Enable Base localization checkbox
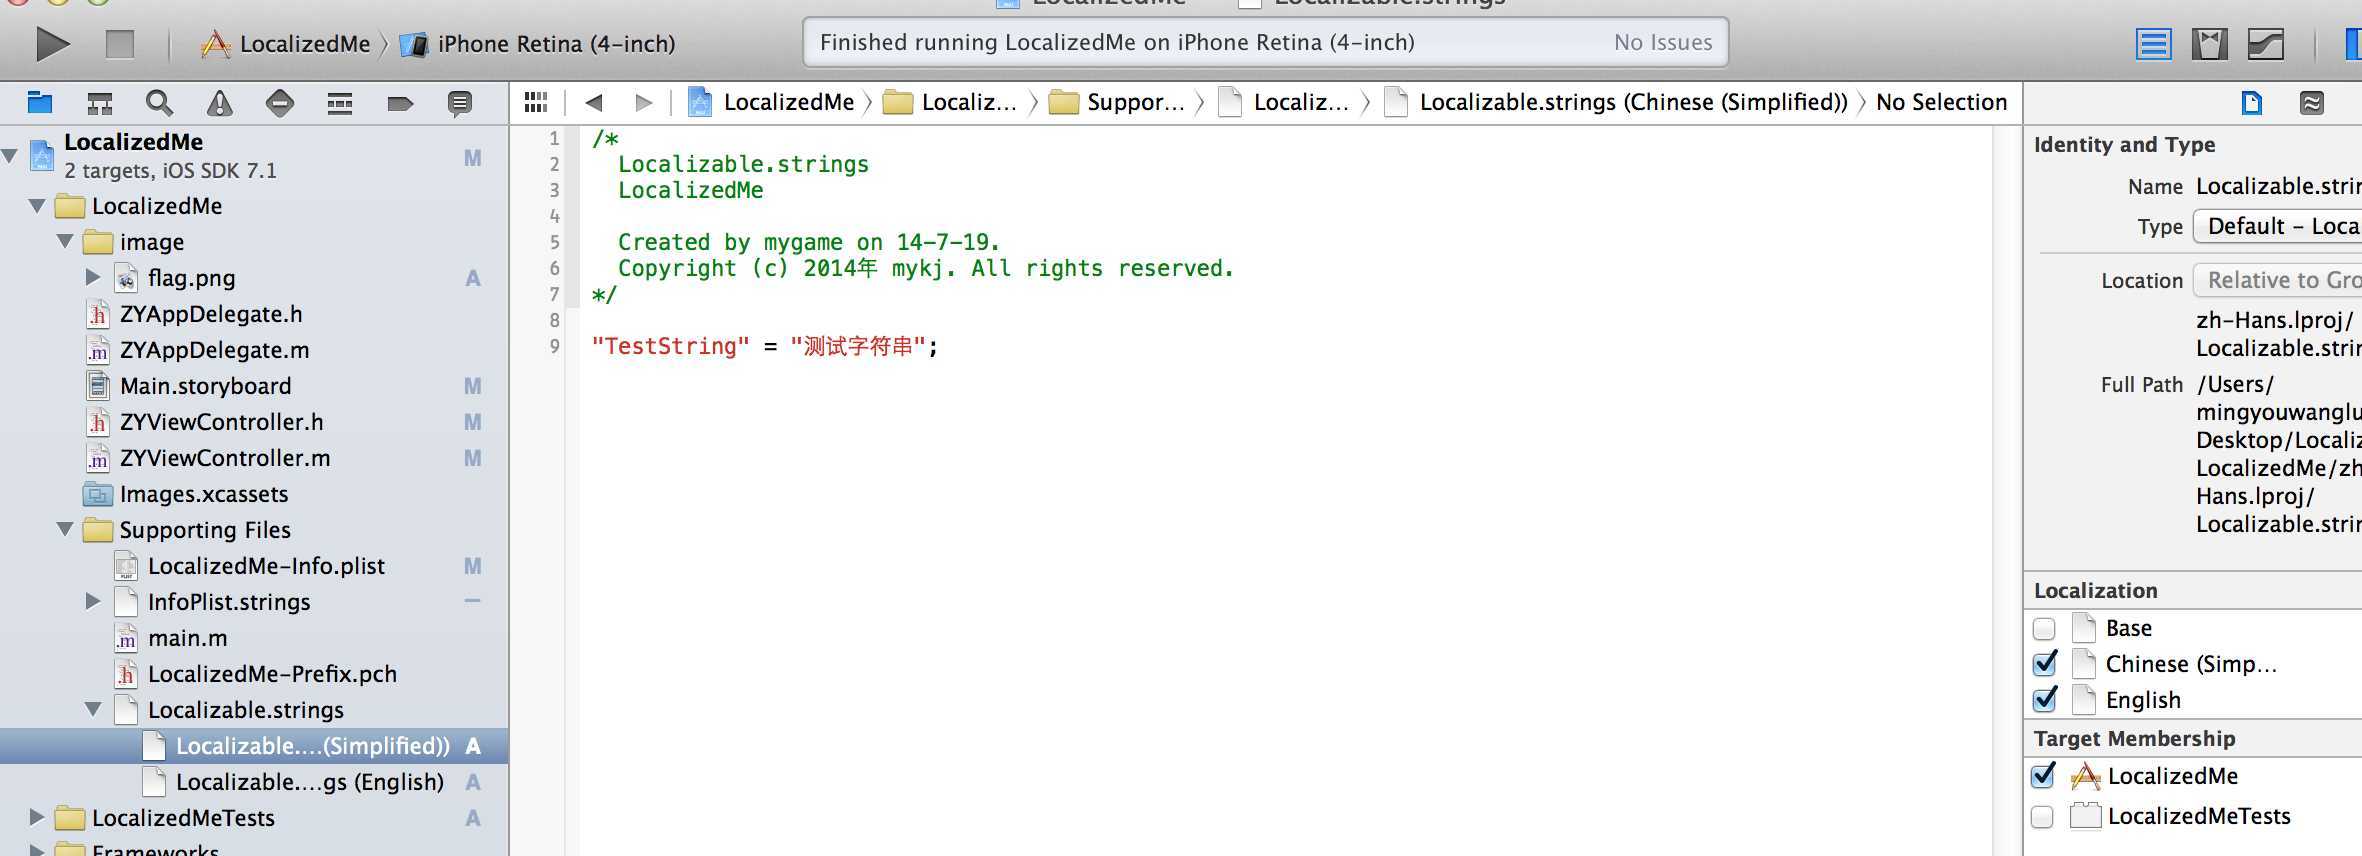This screenshot has width=2362, height=856. click(2044, 629)
